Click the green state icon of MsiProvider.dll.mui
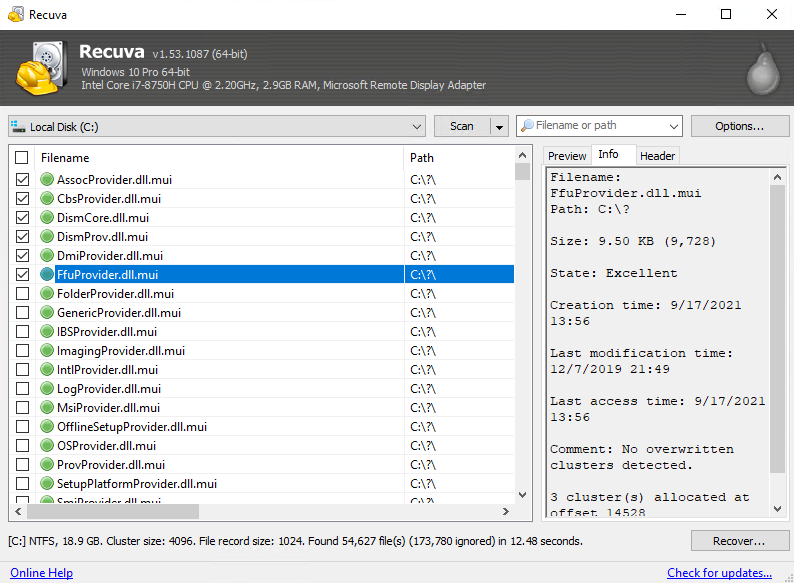Image resolution: width=794 pixels, height=583 pixels. [47, 407]
